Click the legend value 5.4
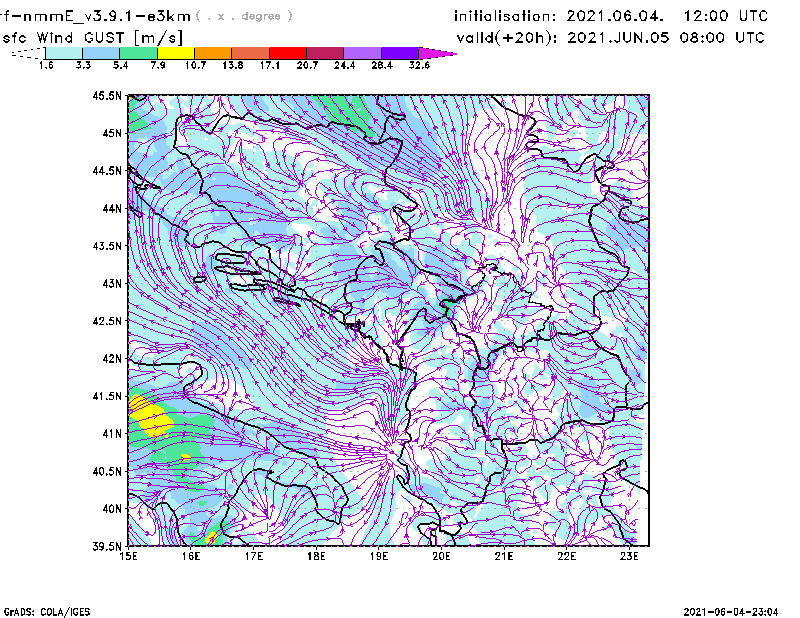This screenshot has width=800, height=618. click(x=120, y=65)
